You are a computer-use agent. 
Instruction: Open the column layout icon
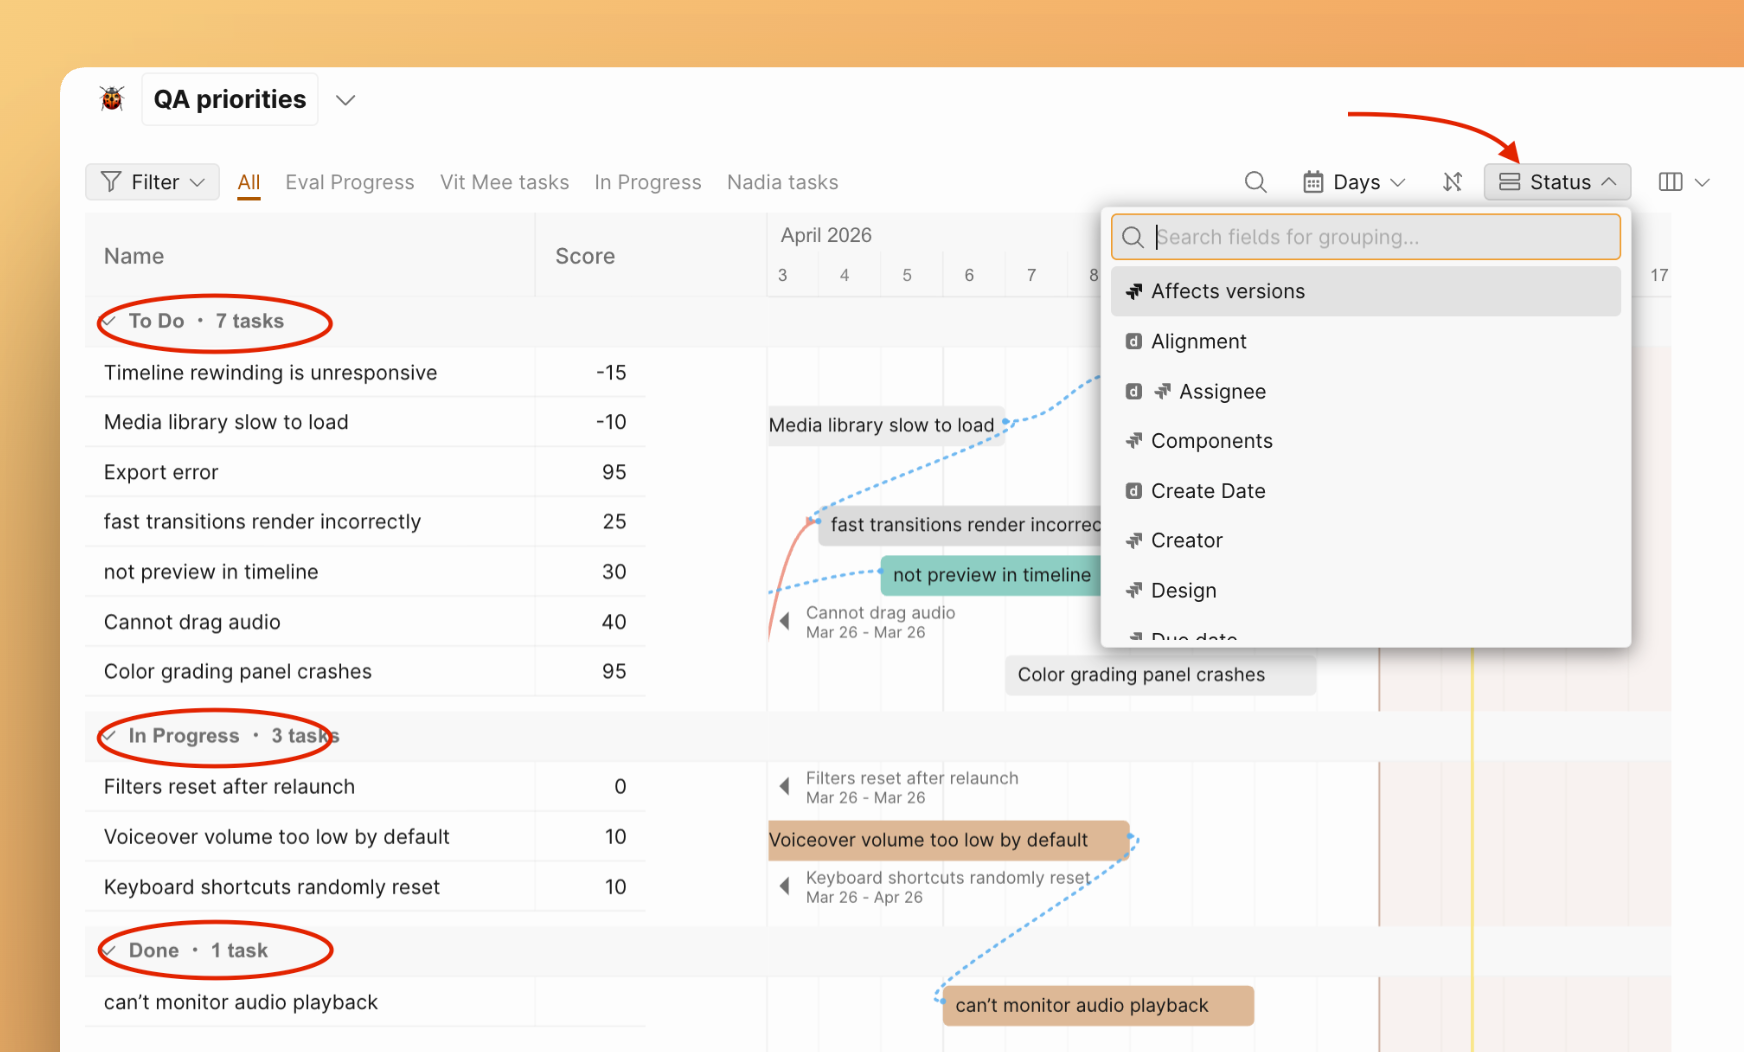tap(1670, 182)
